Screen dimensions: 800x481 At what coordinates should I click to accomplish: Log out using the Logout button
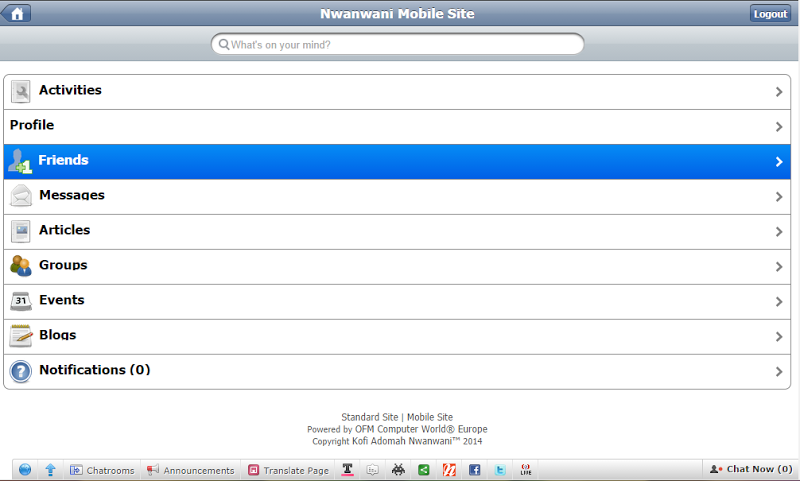coord(770,14)
